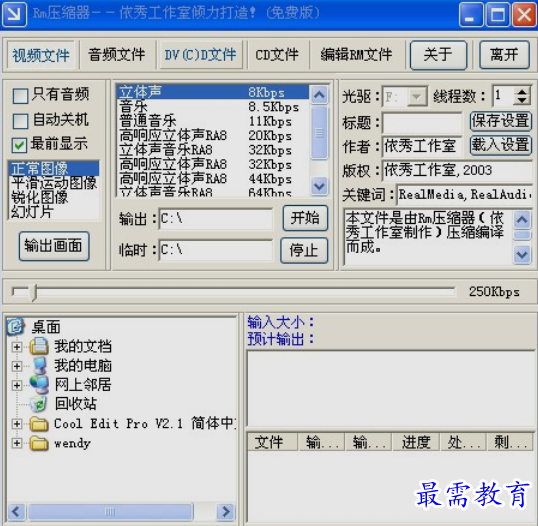Image resolution: width=538 pixels, height=526 pixels.
Task: Select 平滑运动图像 image mode
Action: click(x=54, y=183)
